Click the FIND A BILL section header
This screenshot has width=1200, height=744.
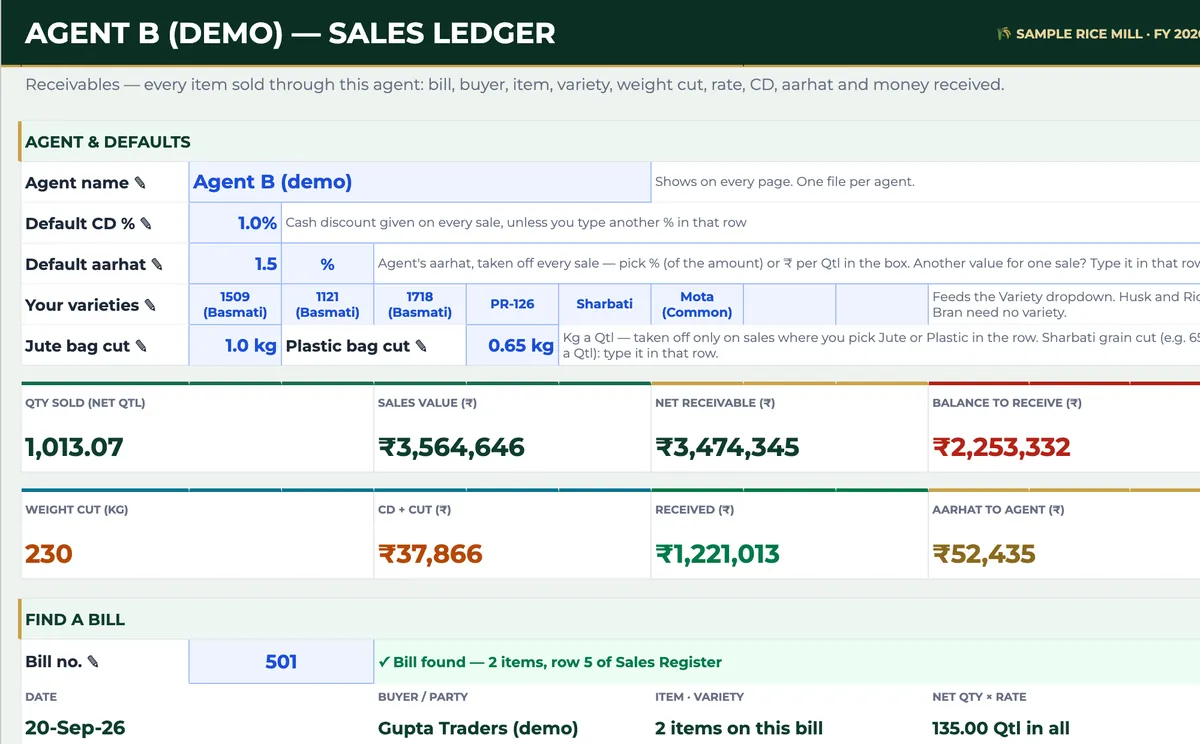point(75,620)
